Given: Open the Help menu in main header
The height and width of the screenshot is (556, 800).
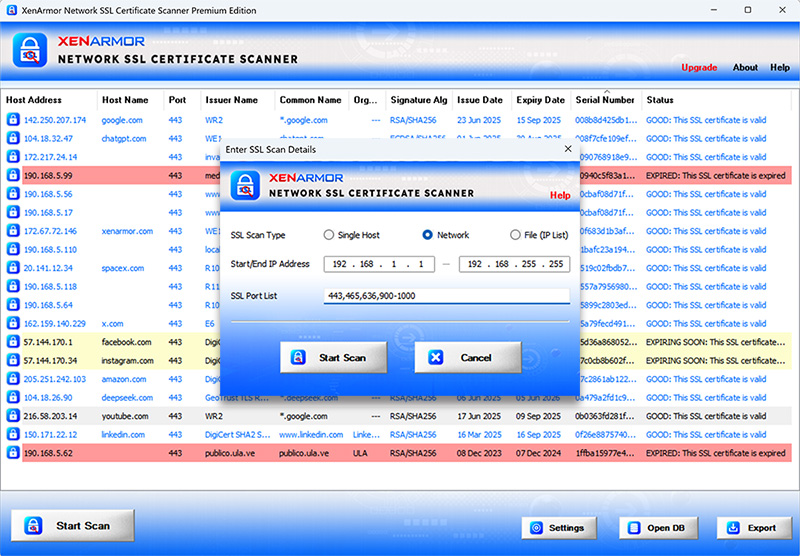Looking at the screenshot, I should [780, 67].
